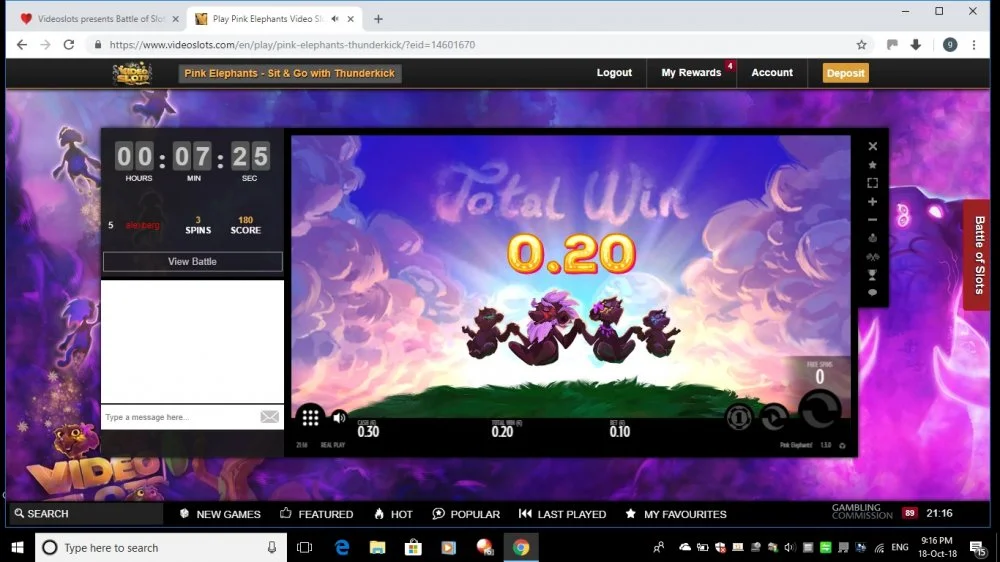
Task: Click the Bet 0.10 value
Action: pos(619,431)
